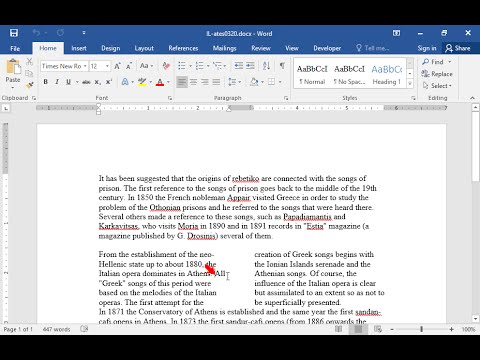Open numbering list dropdown

tap(209, 66)
